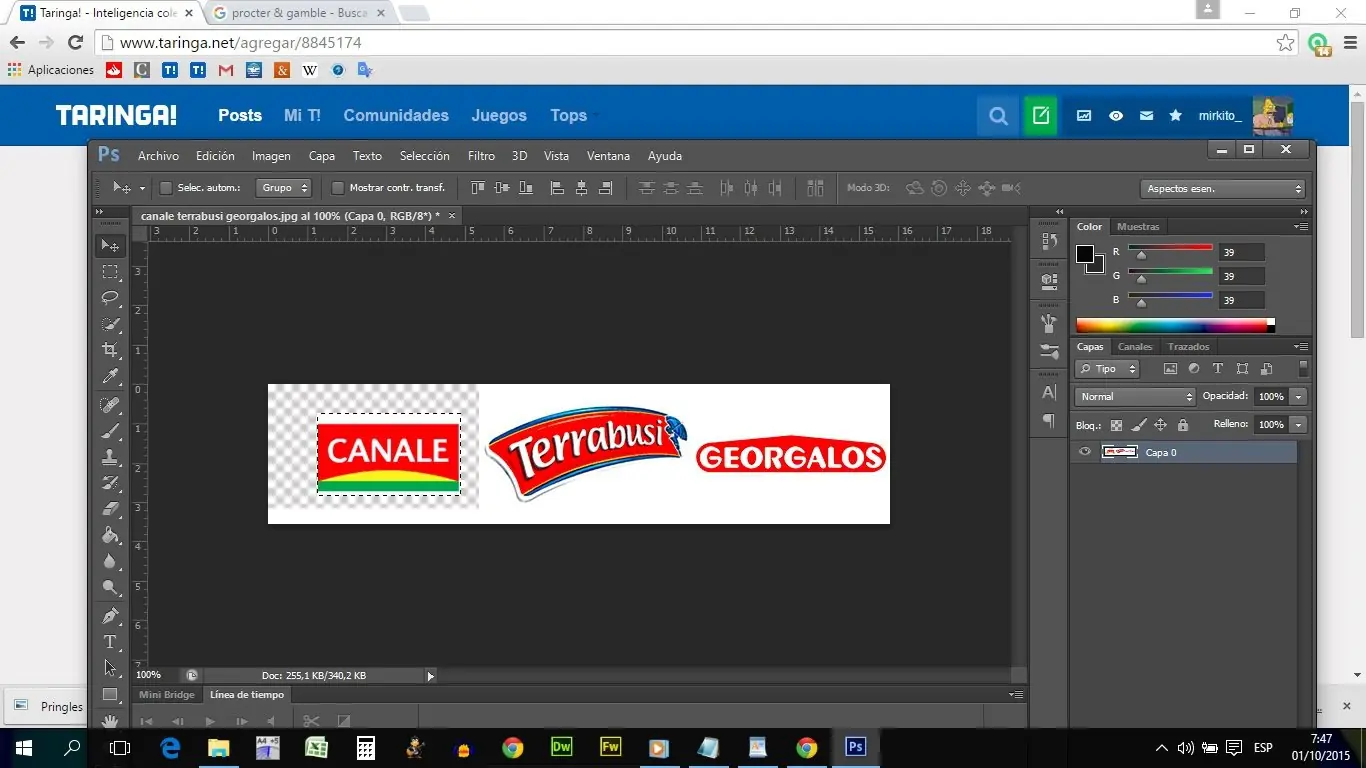The image size is (1366, 768).
Task: Open the Opacidad slider dropdown arrow
Action: tap(1298, 397)
